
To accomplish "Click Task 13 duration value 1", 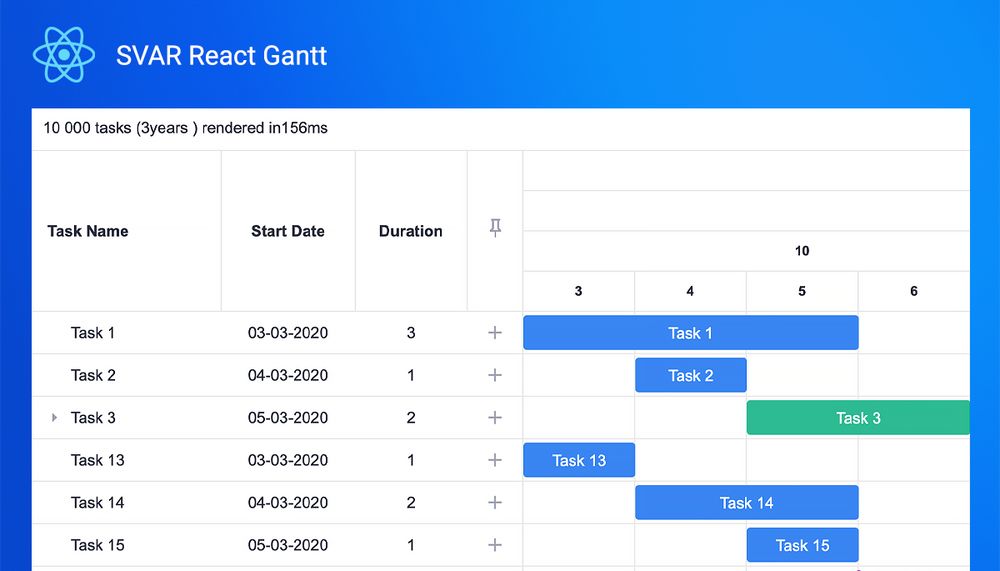I will 411,460.
